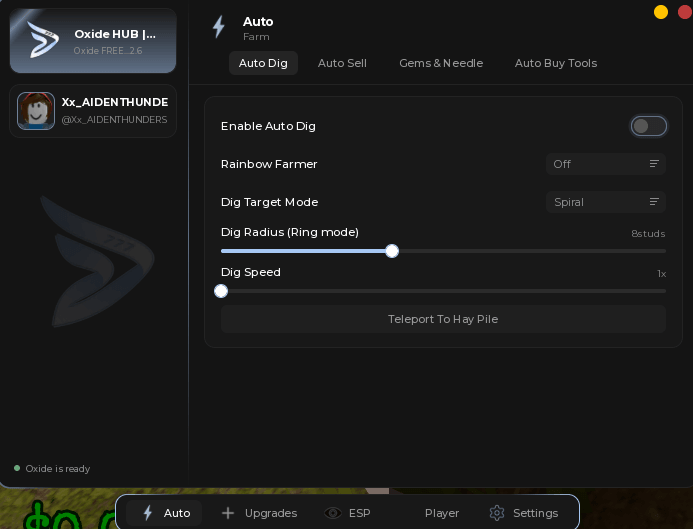Click the list icon in Rainbow Farmer dropdown
693x529 pixels.
point(654,164)
